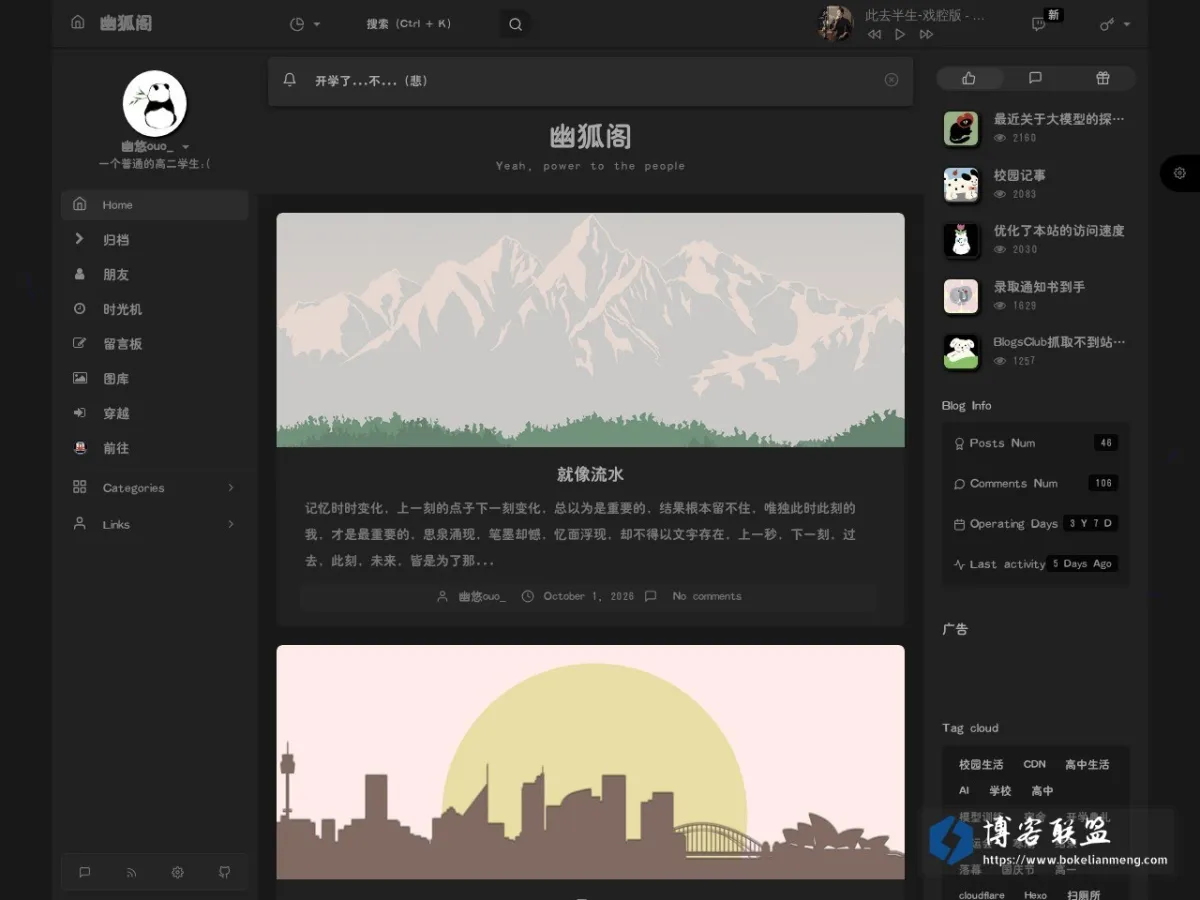Open popular post 优化了本站的访问速度
1200x900 pixels.
[1059, 231]
